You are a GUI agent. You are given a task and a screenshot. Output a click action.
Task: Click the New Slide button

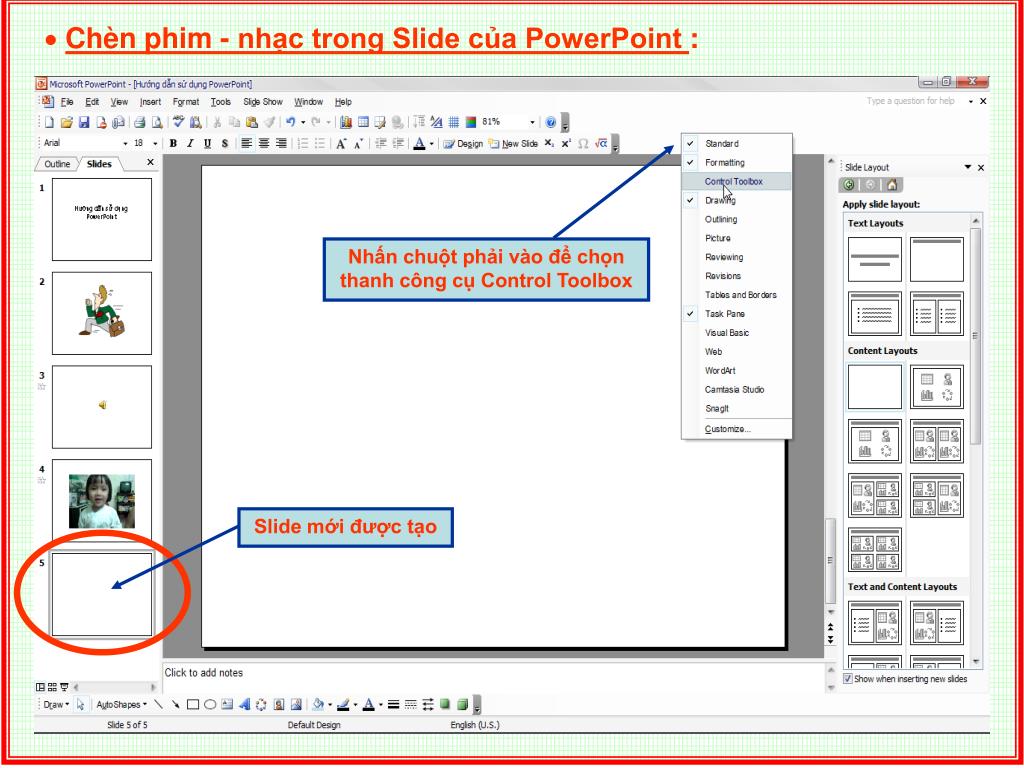513,144
